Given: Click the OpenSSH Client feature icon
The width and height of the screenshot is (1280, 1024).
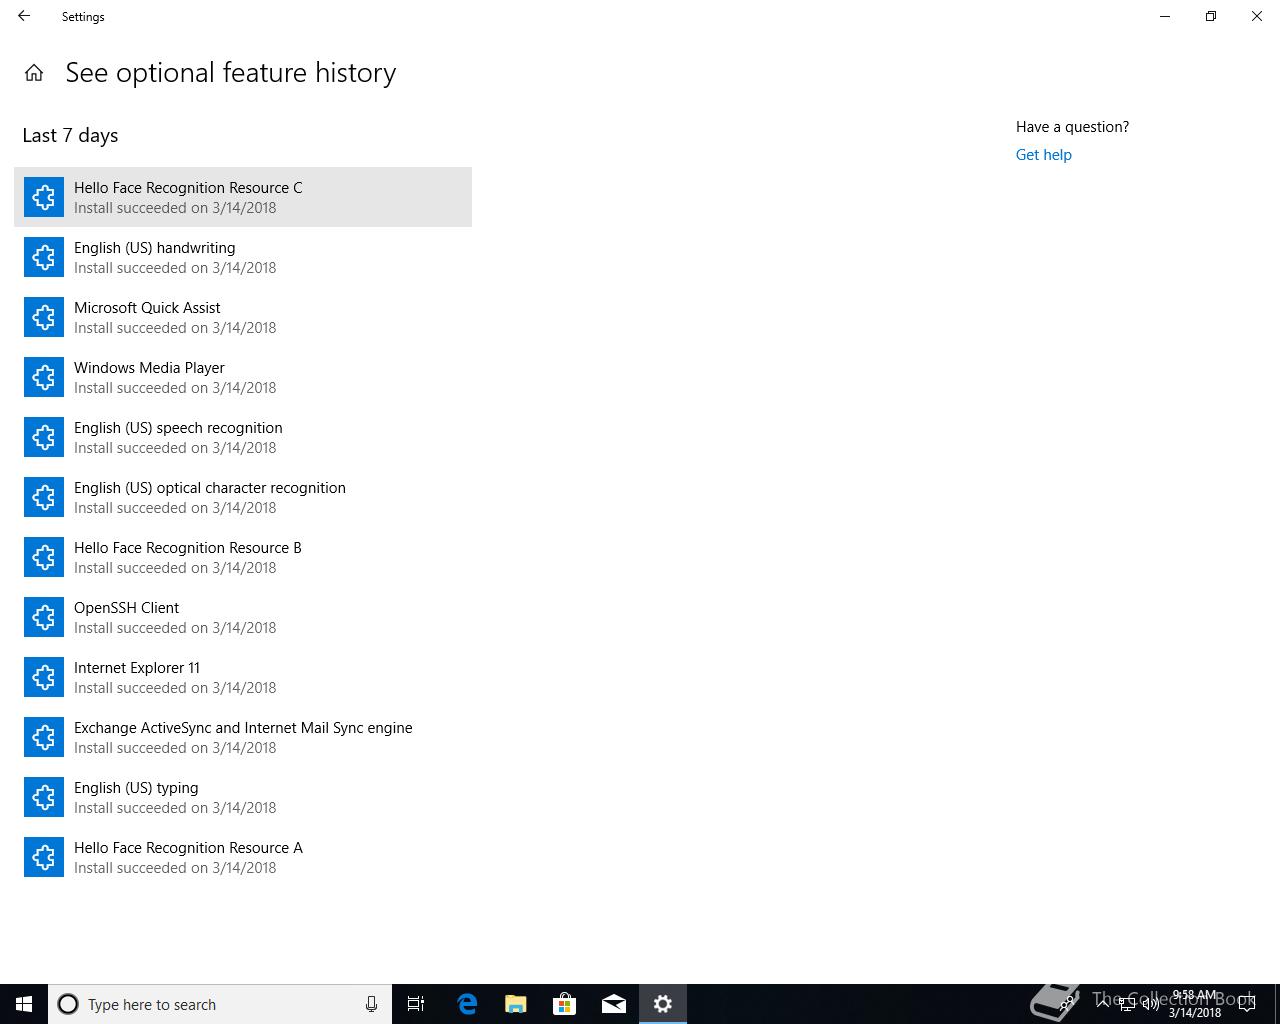Looking at the screenshot, I should (44, 617).
